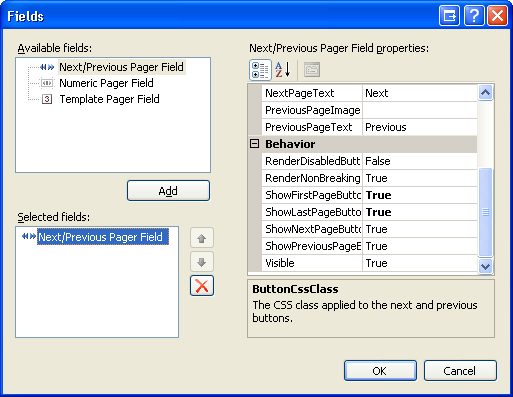Click the property grid scrollbar thumb
Viewport: 513px width, 397px height.
pyautogui.click(x=485, y=212)
